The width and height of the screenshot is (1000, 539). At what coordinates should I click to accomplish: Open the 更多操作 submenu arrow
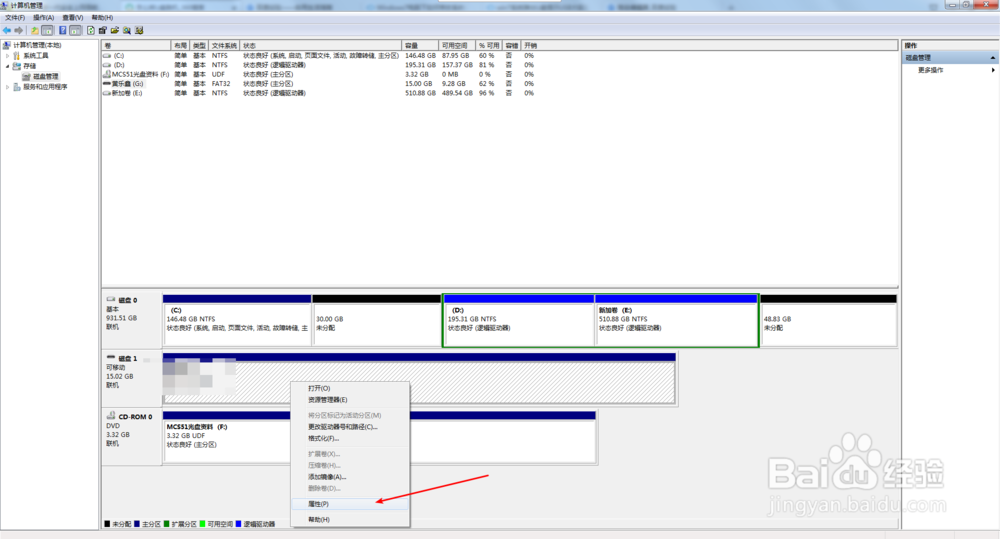[993, 70]
